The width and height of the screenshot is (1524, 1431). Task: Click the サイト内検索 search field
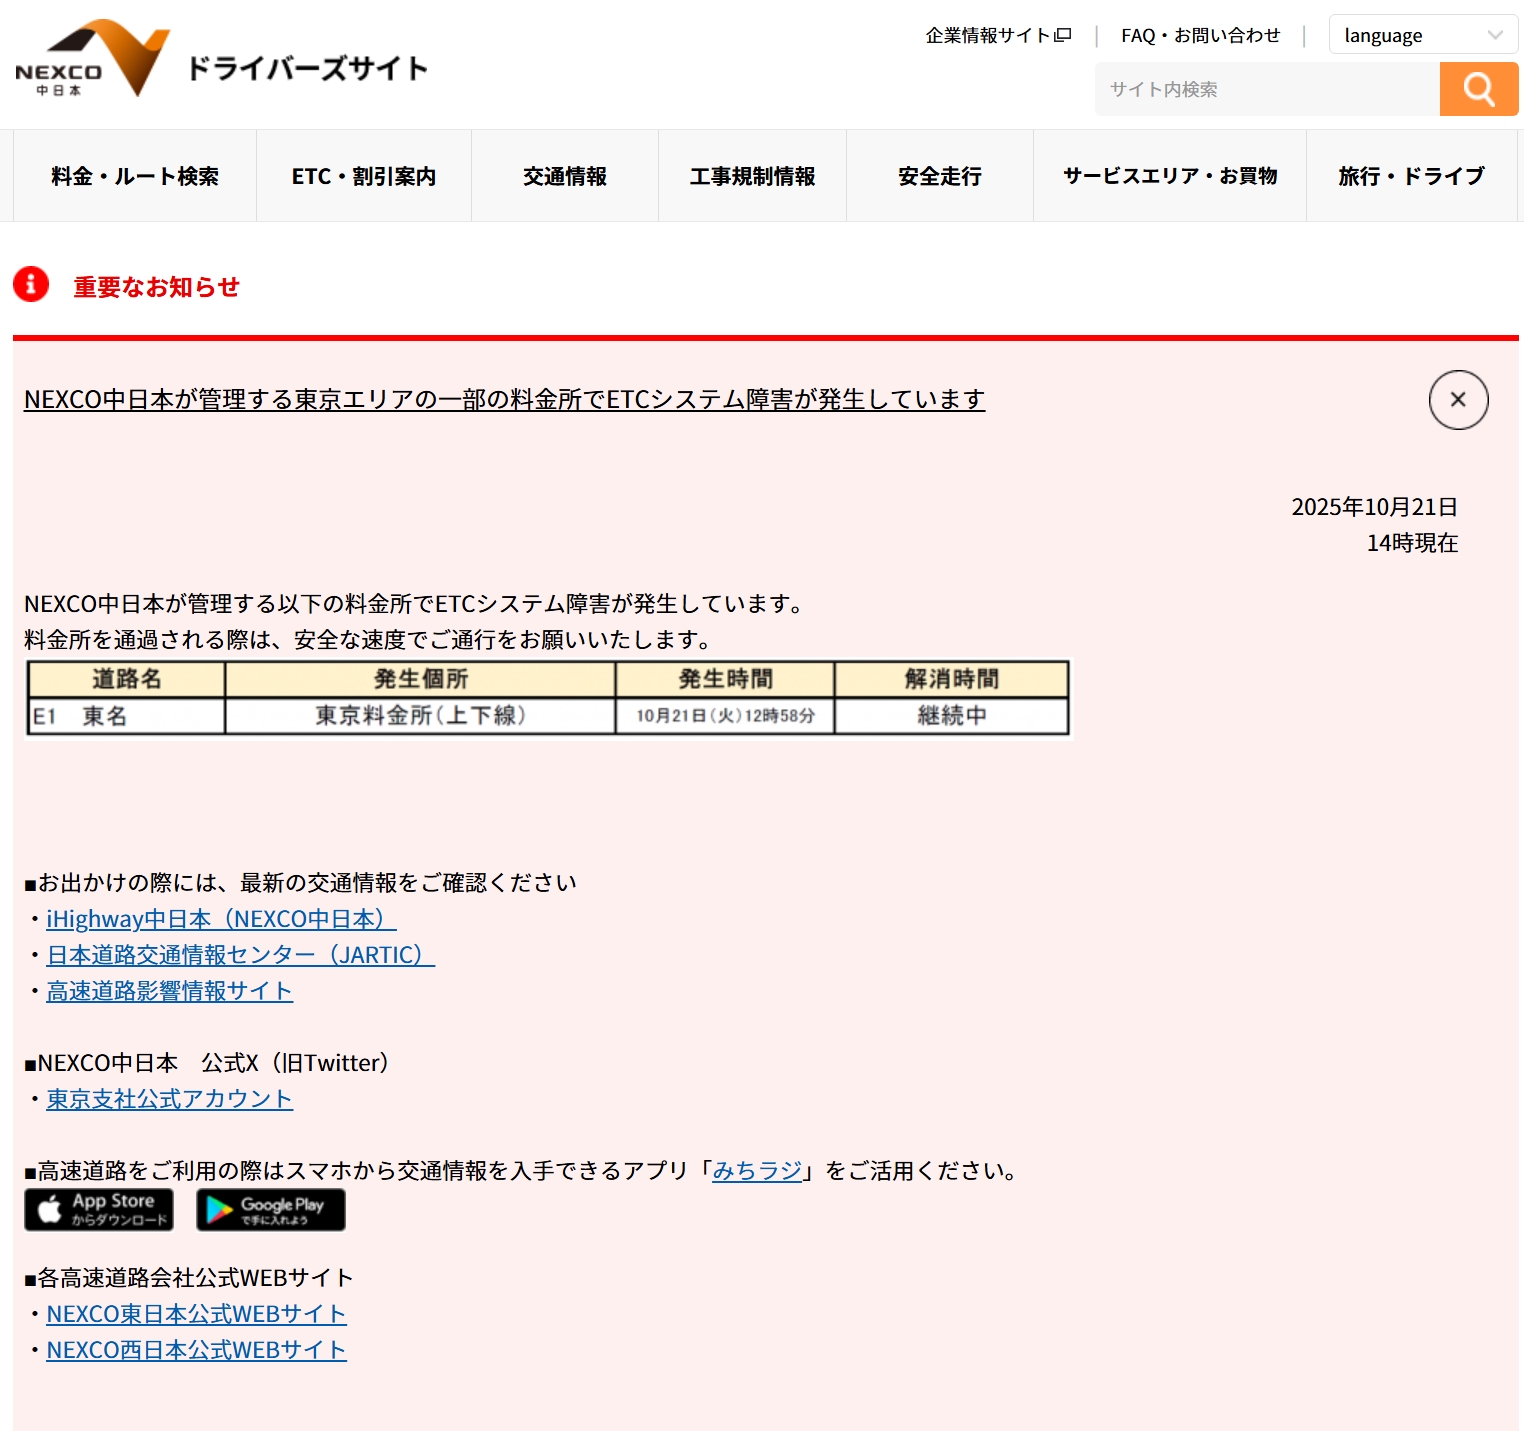tap(1267, 89)
